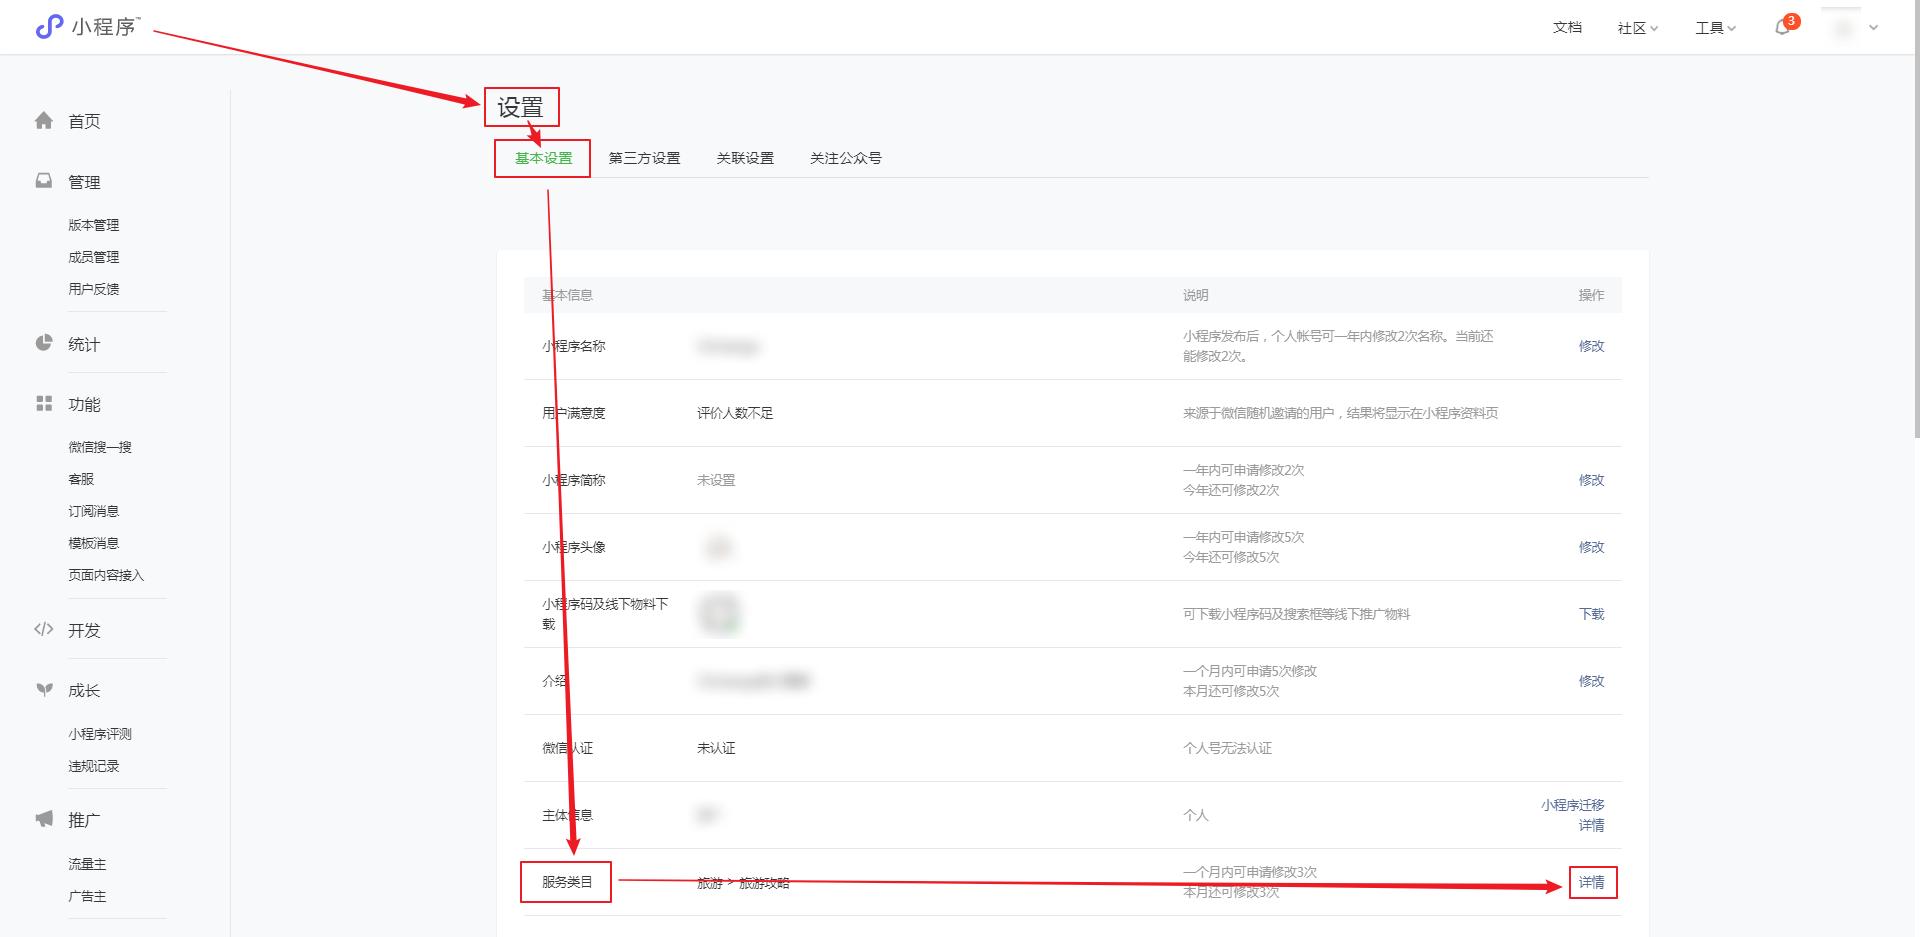Open 用户反馈 in the sidebar
1920x937 pixels.
[x=93, y=289]
